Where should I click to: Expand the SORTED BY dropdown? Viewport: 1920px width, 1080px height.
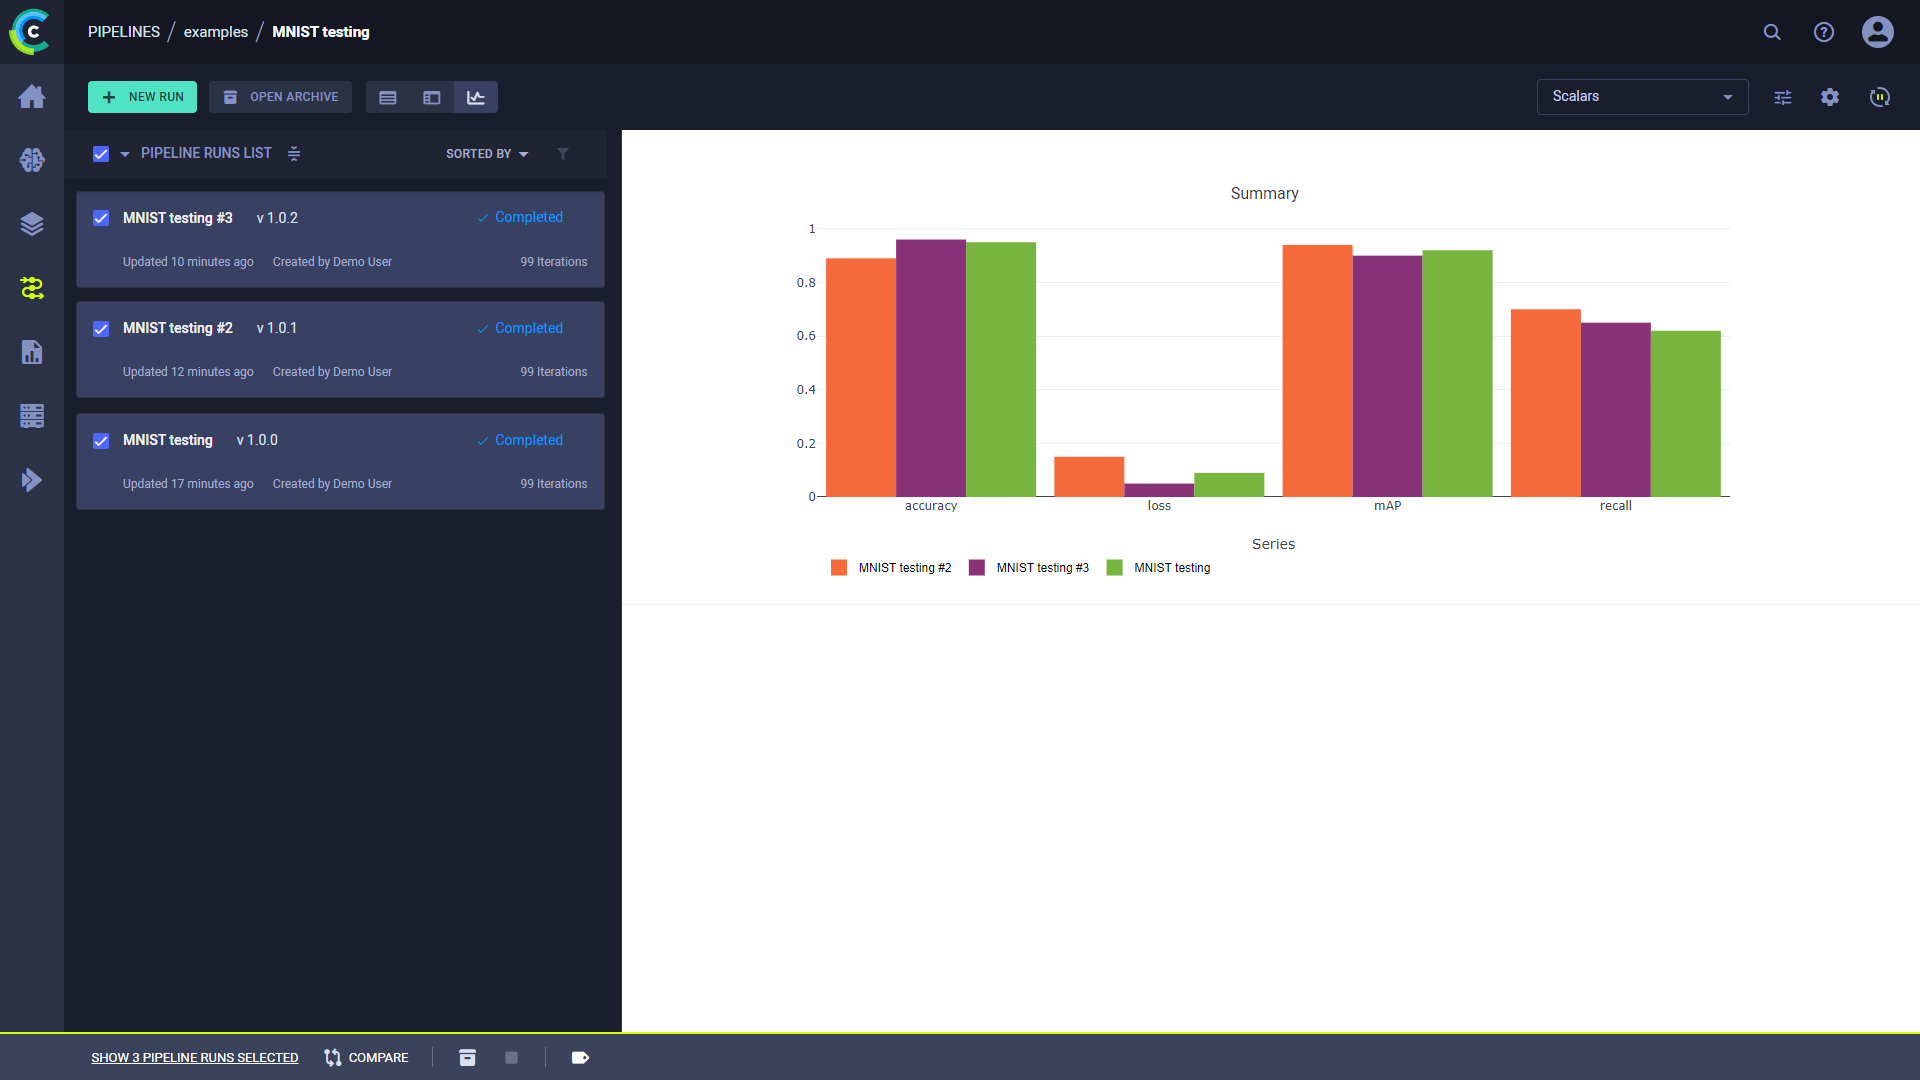tap(488, 154)
